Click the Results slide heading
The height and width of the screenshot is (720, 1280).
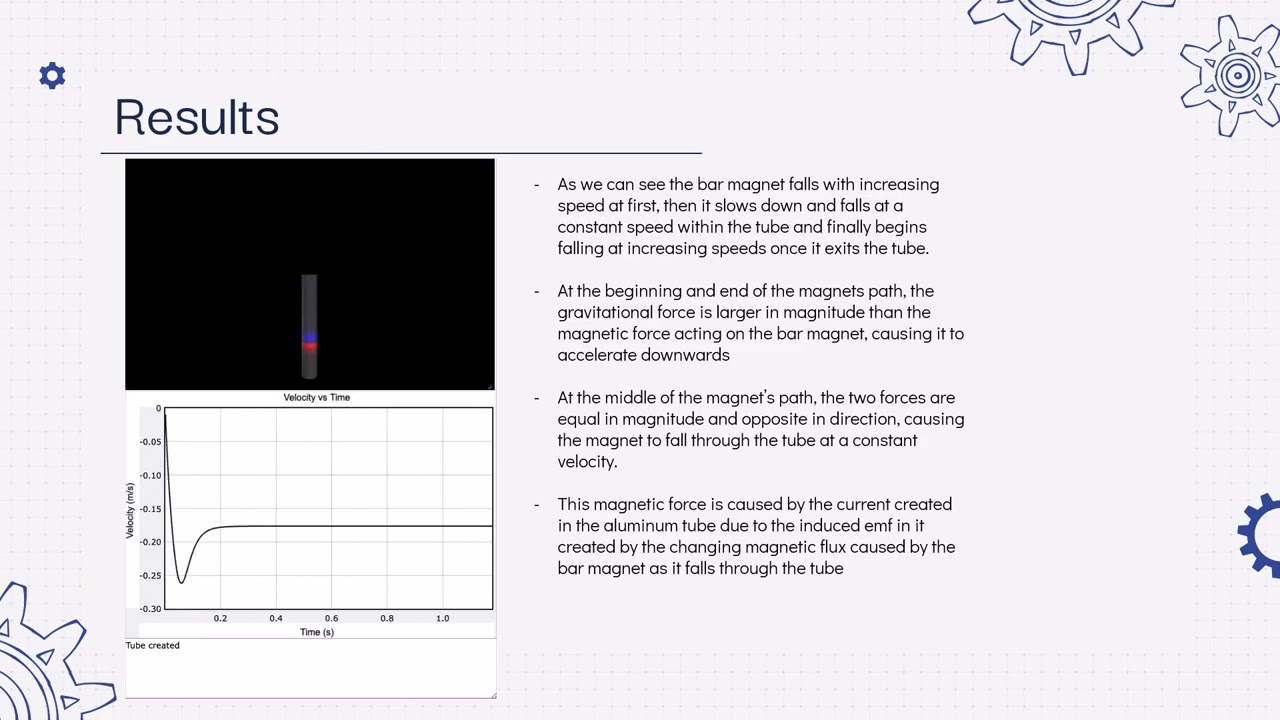point(197,117)
